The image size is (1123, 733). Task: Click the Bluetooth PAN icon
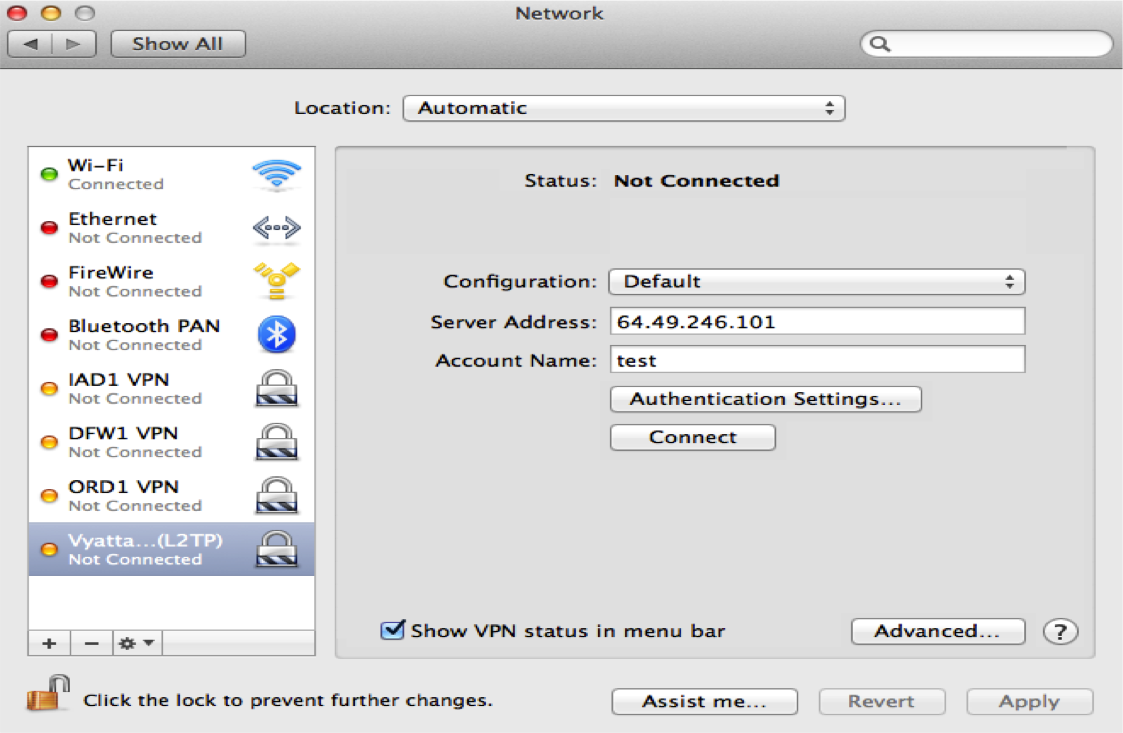(276, 334)
